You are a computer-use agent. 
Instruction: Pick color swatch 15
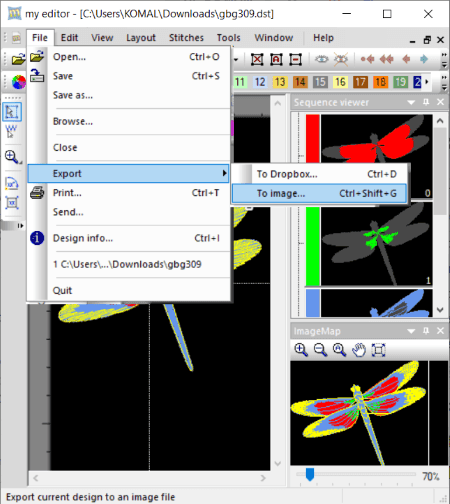(x=320, y=82)
